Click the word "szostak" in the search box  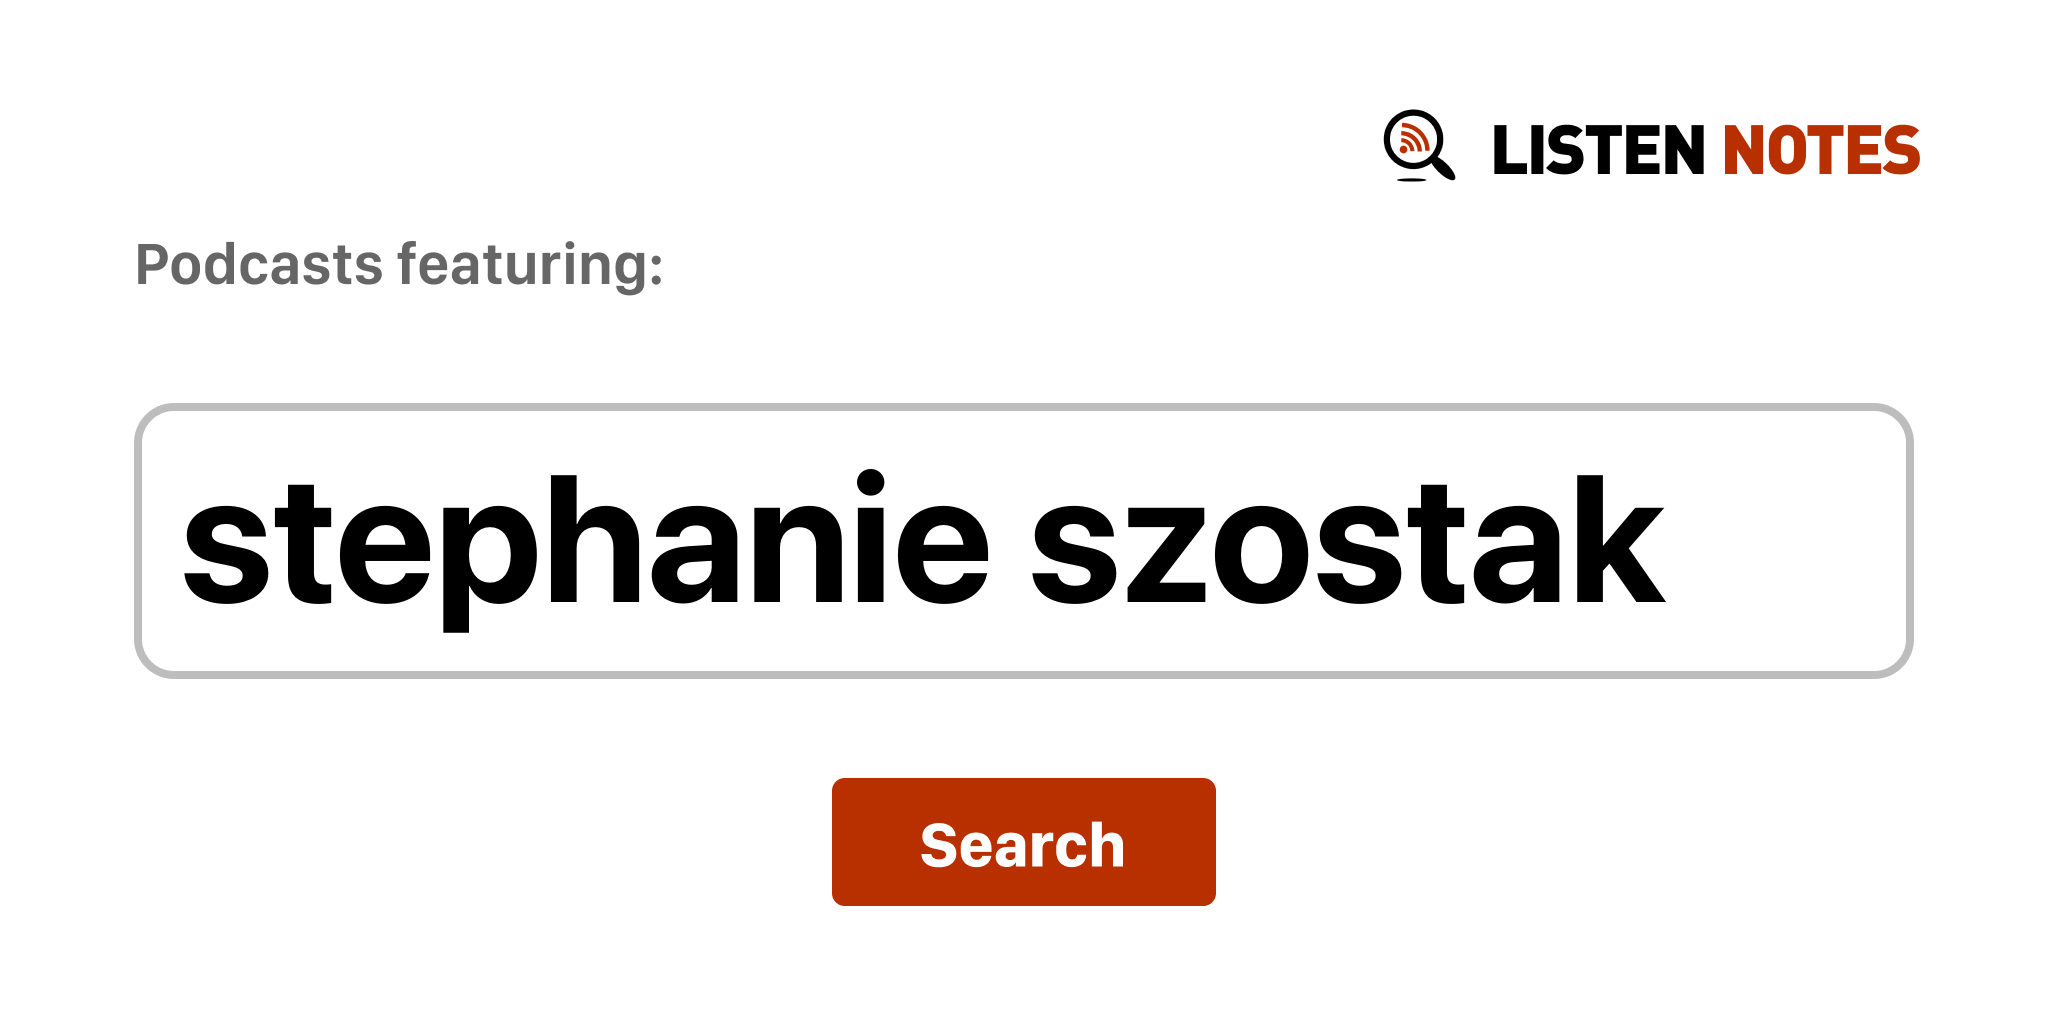[1347, 541]
